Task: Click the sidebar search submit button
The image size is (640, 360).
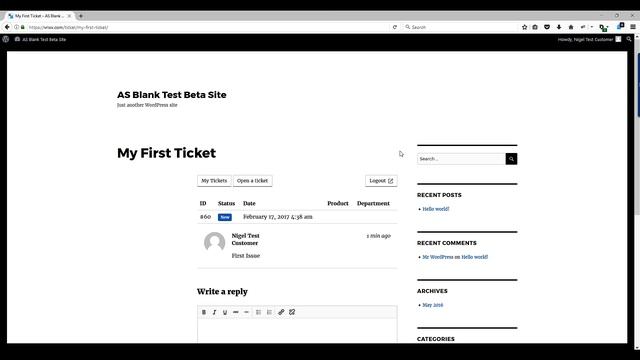Action: pos(511,159)
